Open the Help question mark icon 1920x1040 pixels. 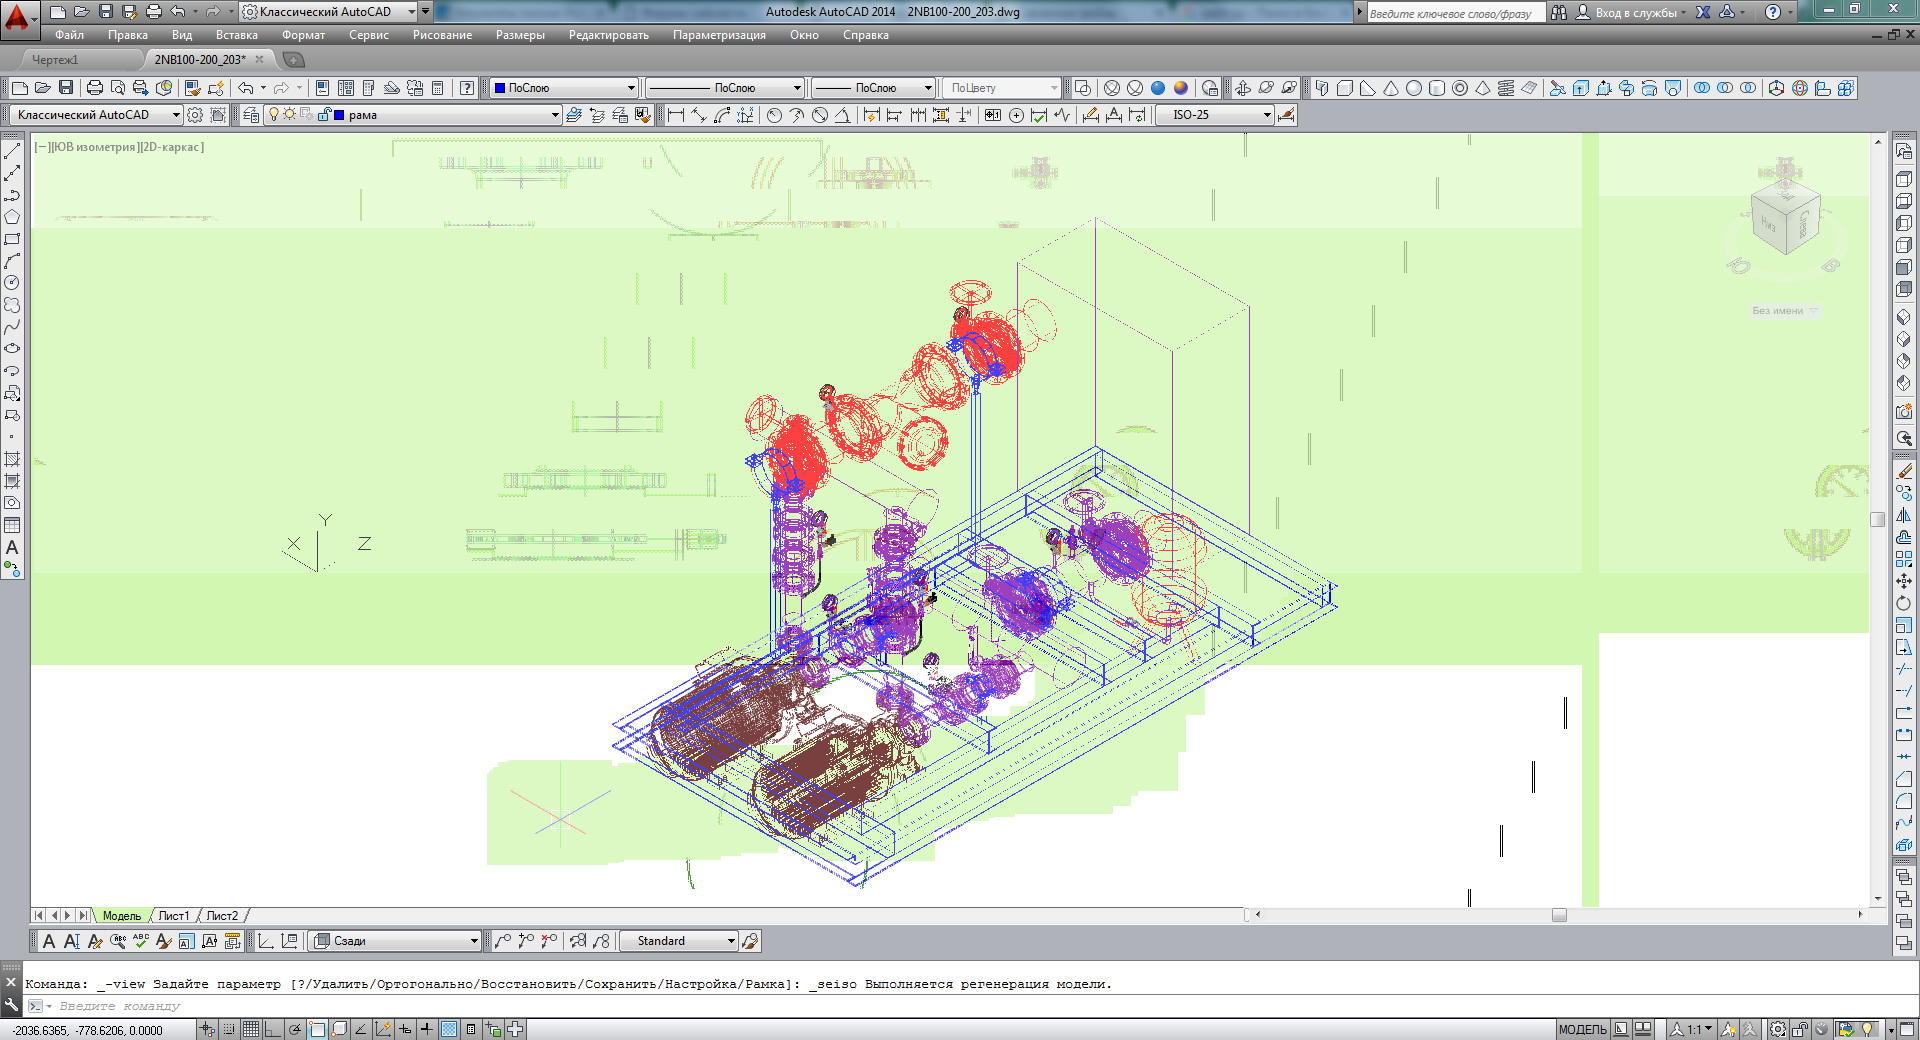click(x=467, y=88)
